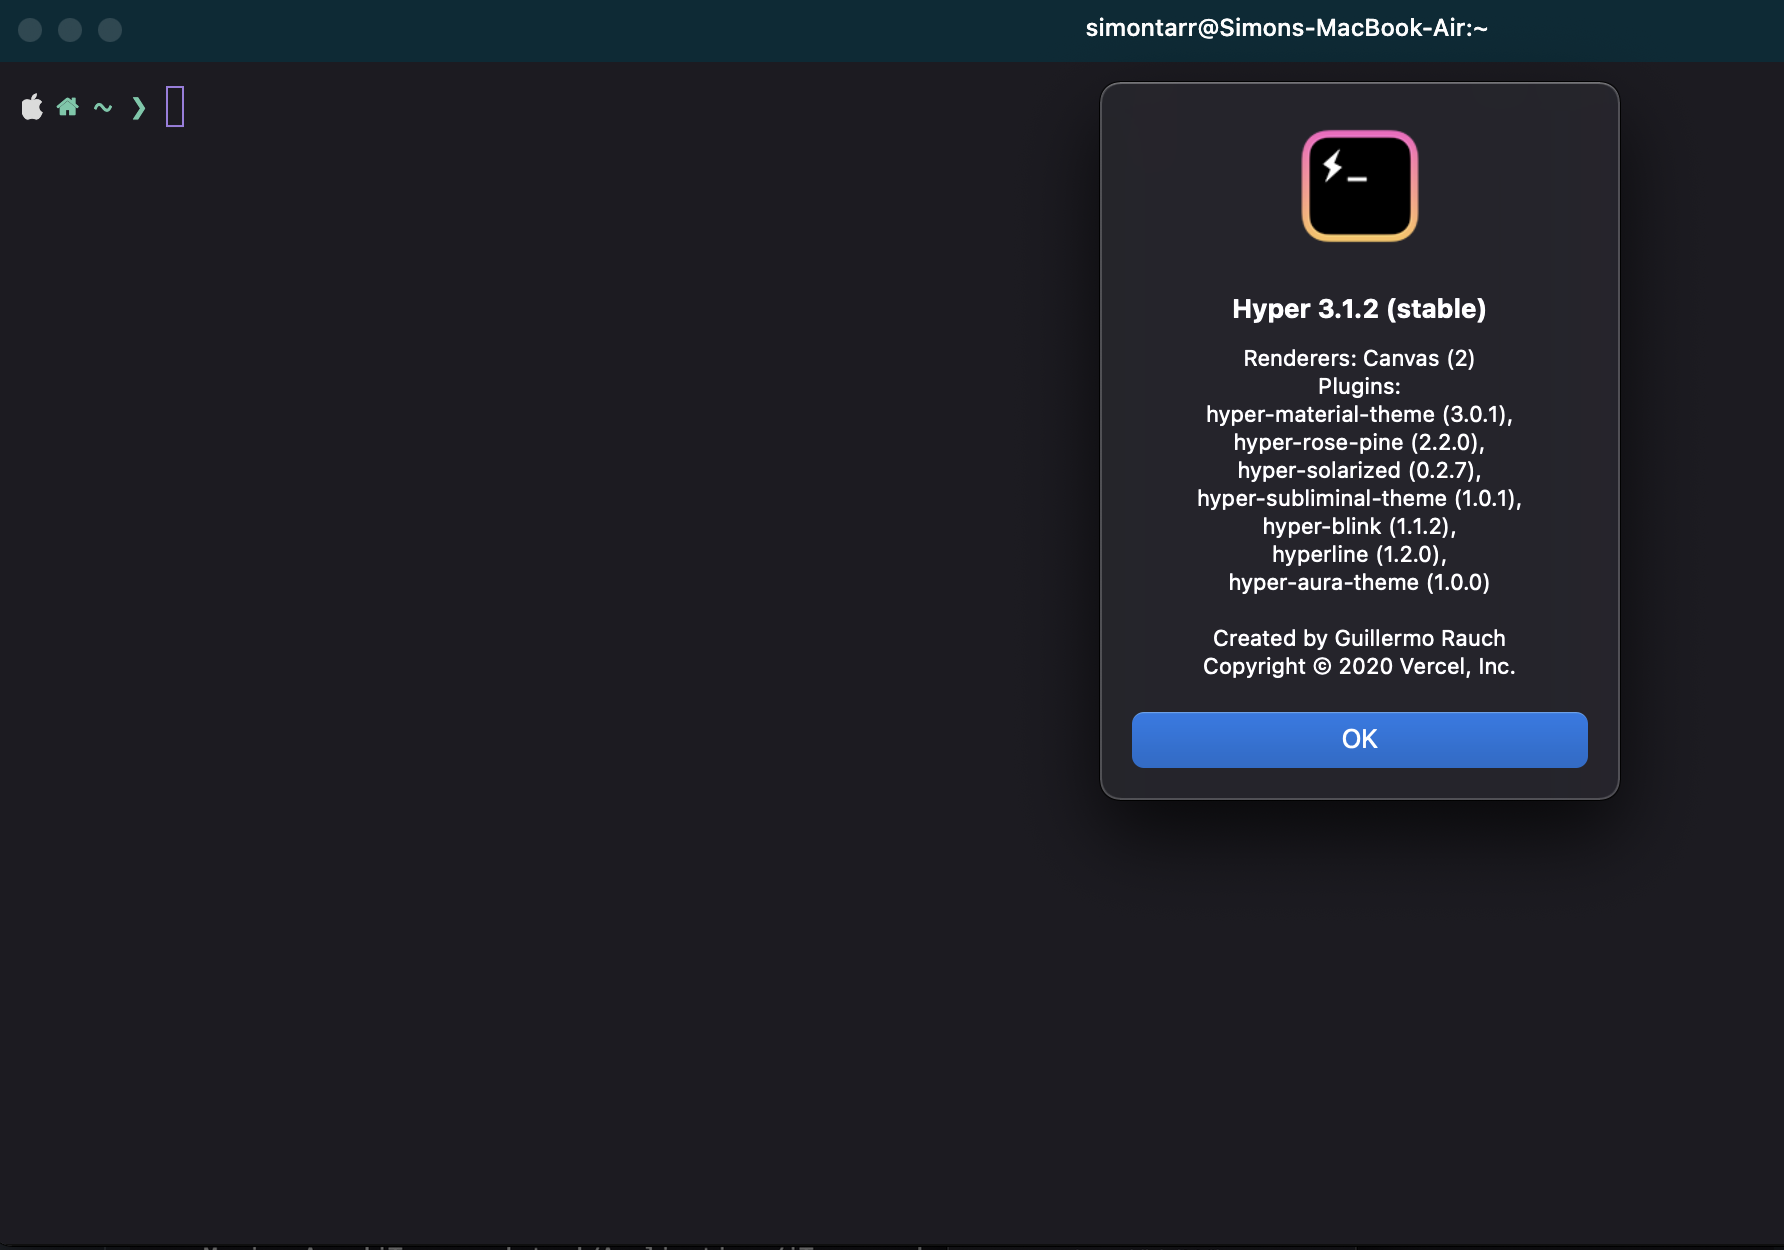Viewport: 1784px width, 1250px height.
Task: Click the green chevron arrow in the prompt
Action: [x=138, y=107]
